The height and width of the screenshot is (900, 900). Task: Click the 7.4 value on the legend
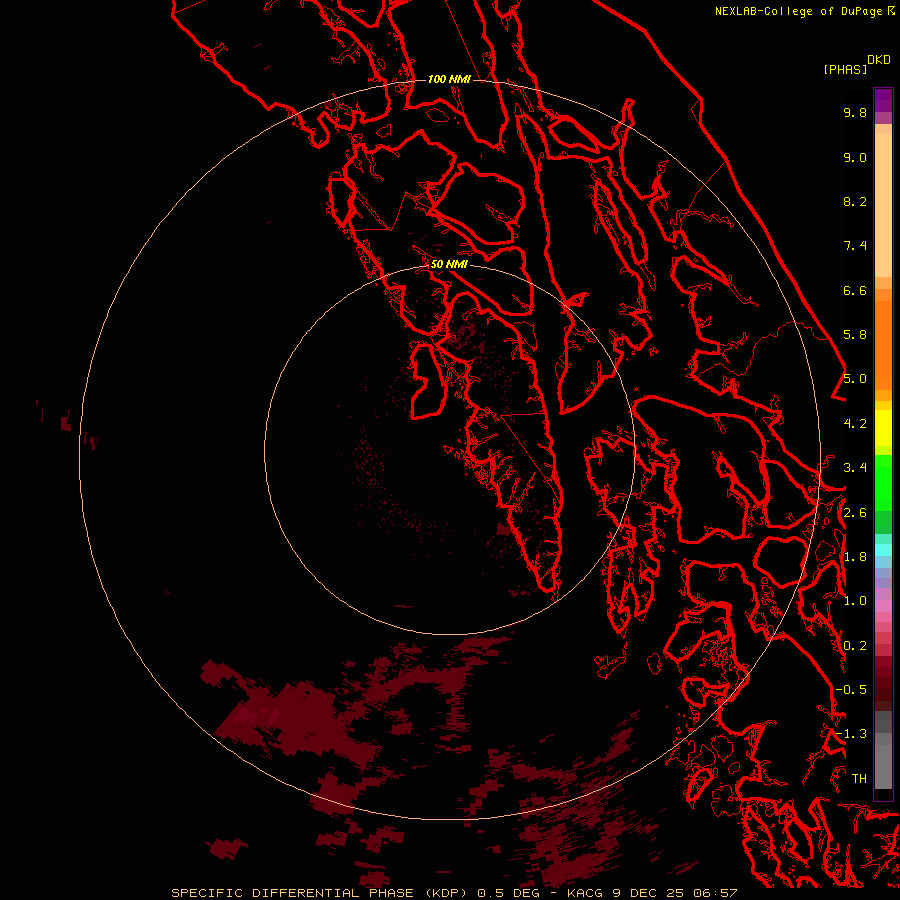[855, 246]
